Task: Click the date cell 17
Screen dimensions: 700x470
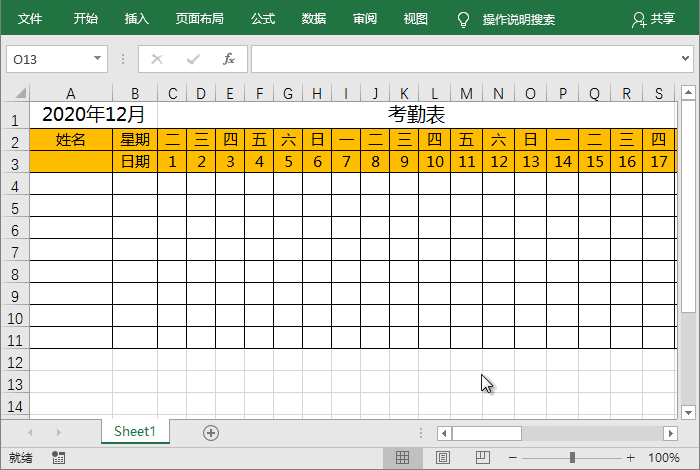Action: pos(659,162)
